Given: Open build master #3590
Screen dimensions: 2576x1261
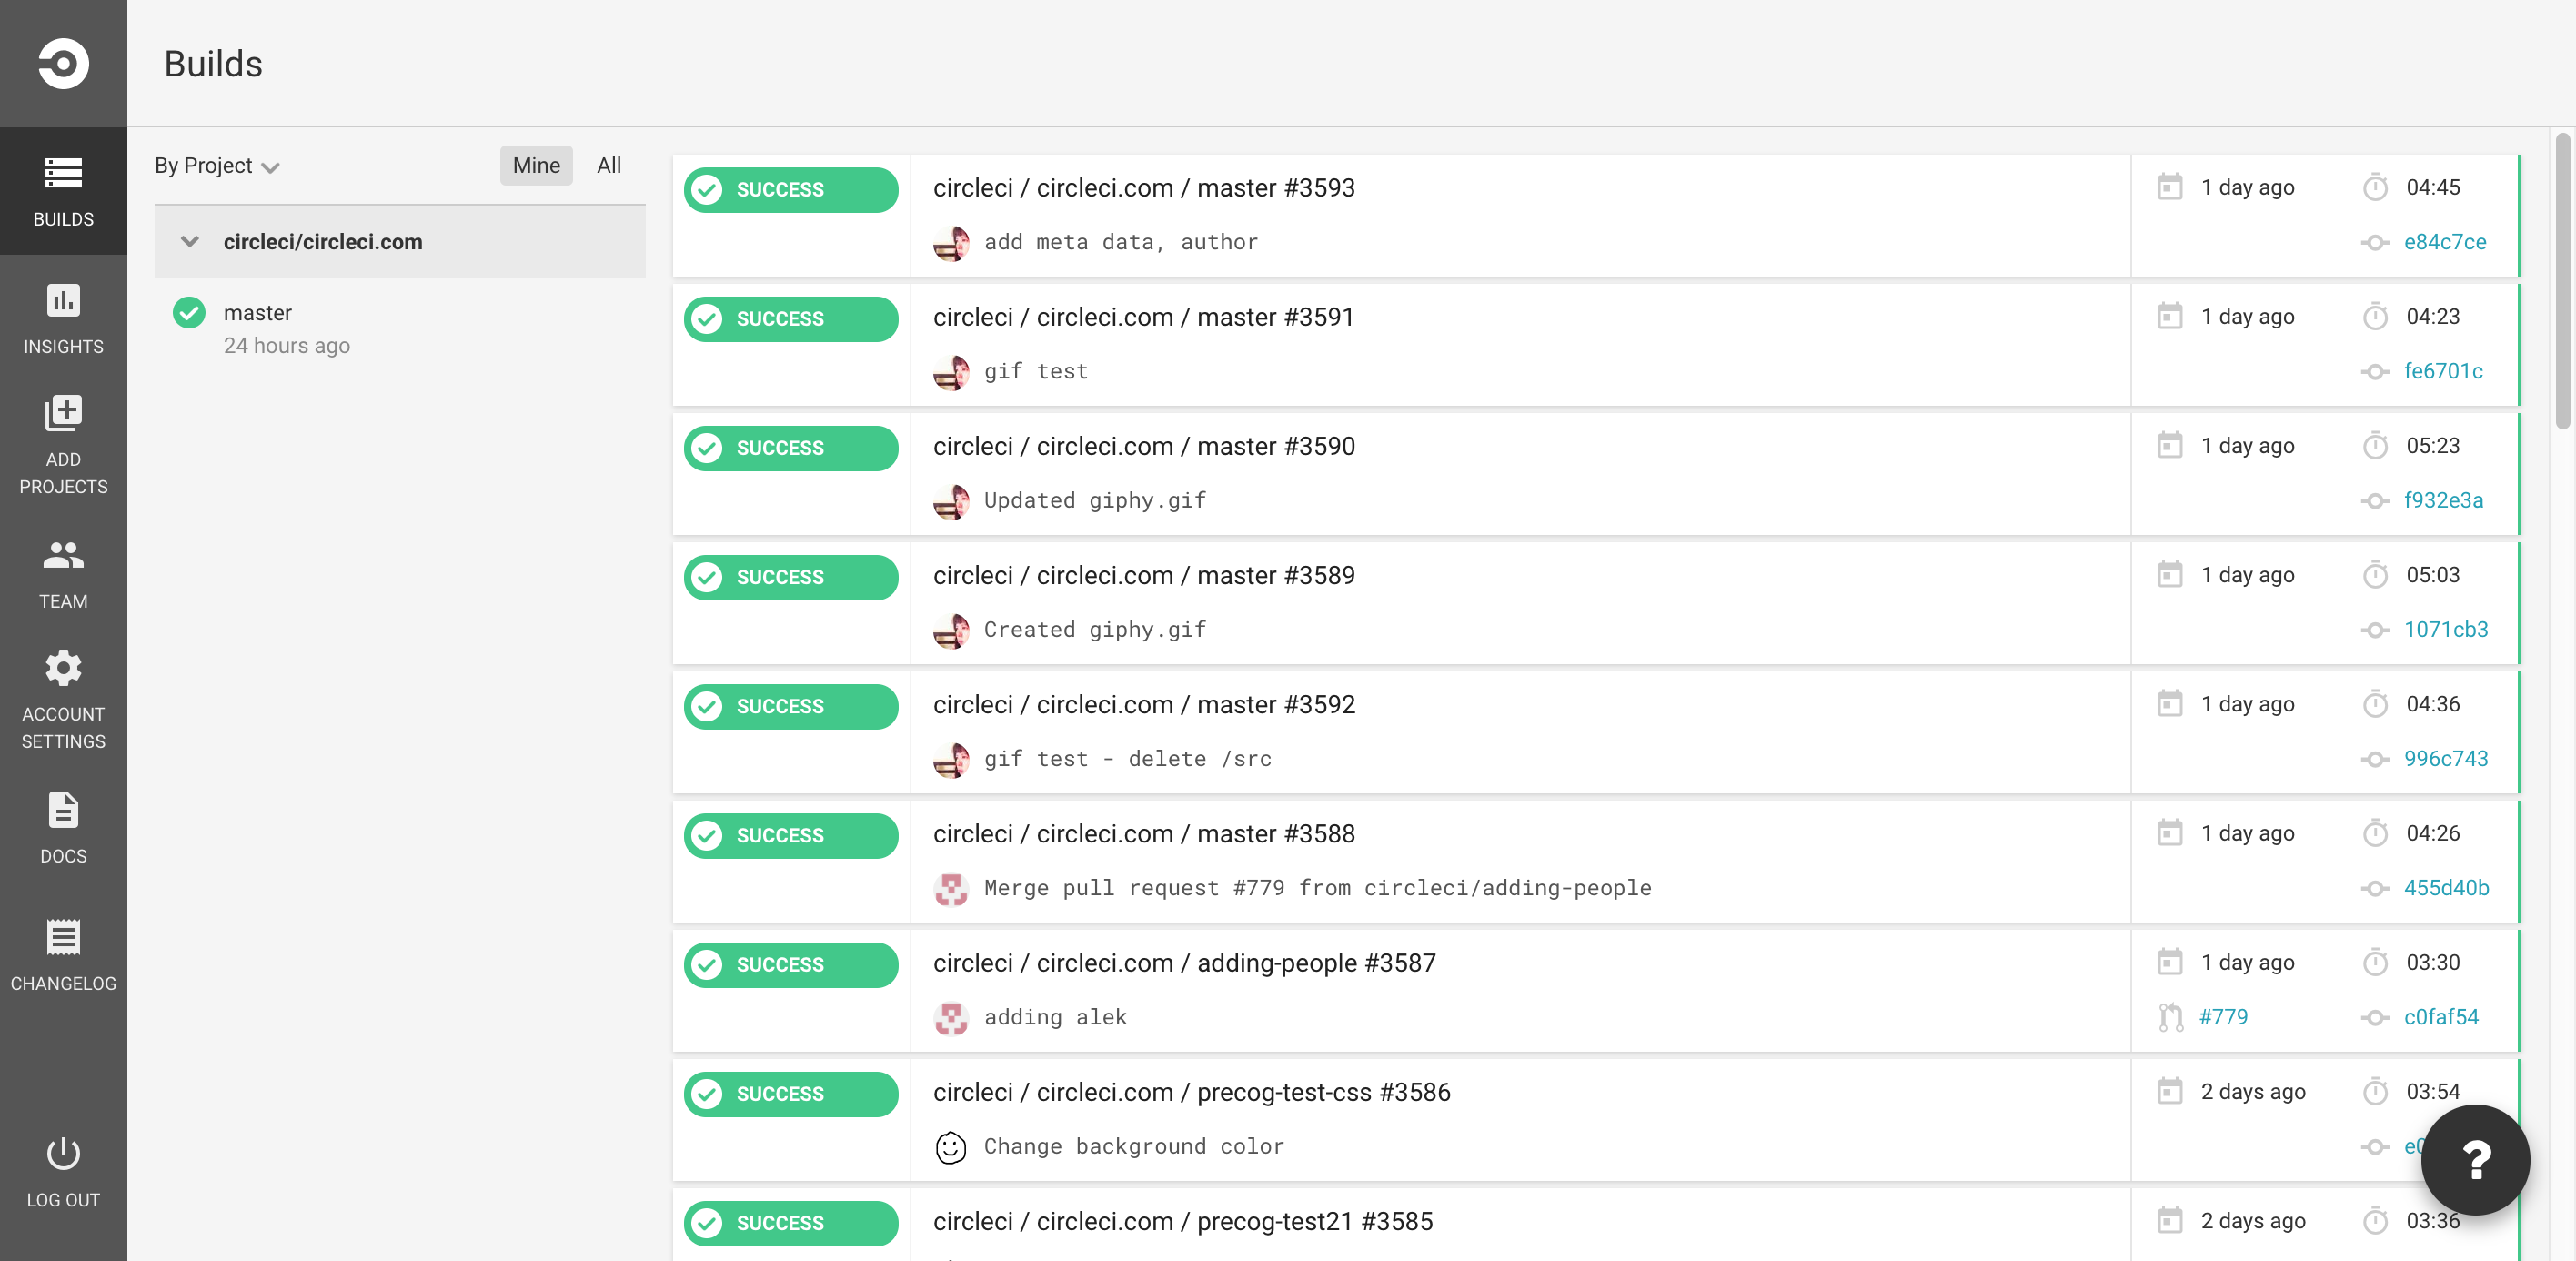Looking at the screenshot, I should coord(1143,446).
